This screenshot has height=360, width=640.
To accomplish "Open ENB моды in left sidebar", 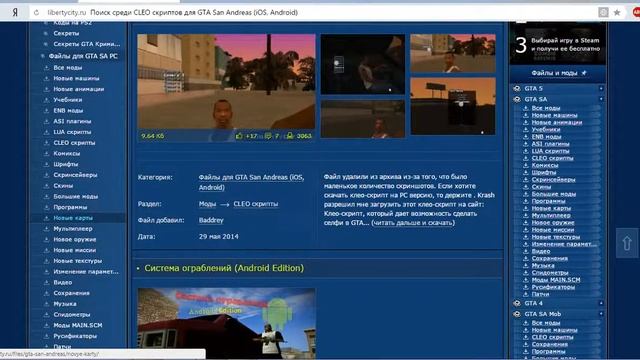I will tap(68, 111).
